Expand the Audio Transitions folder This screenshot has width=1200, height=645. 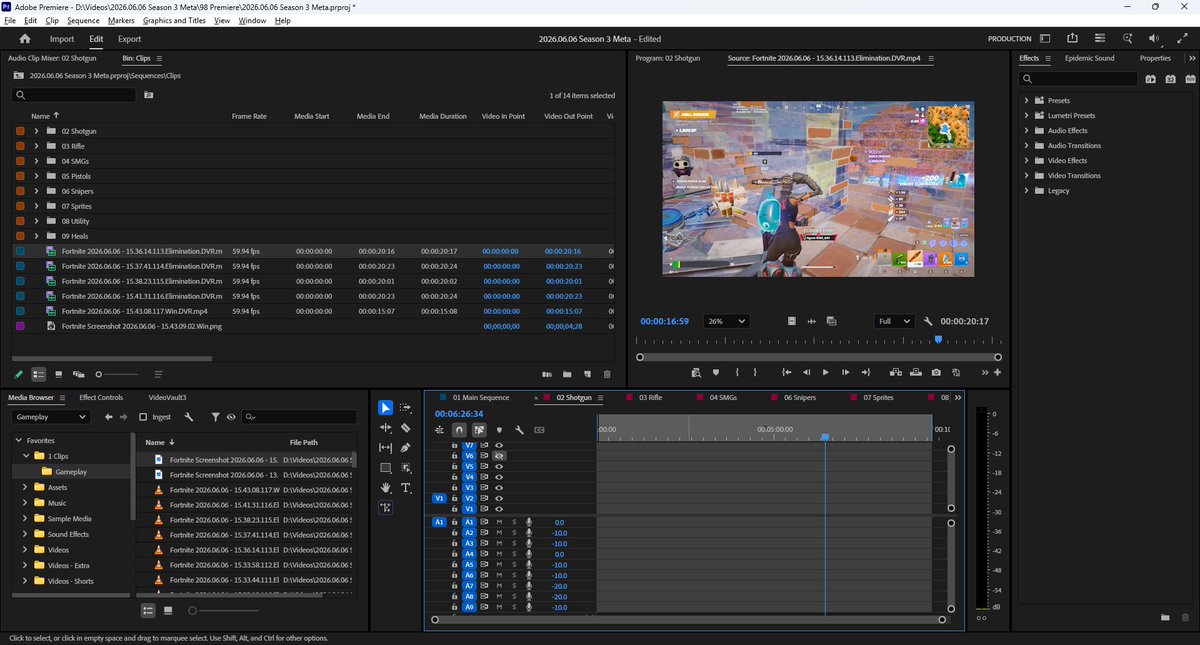1027,146
